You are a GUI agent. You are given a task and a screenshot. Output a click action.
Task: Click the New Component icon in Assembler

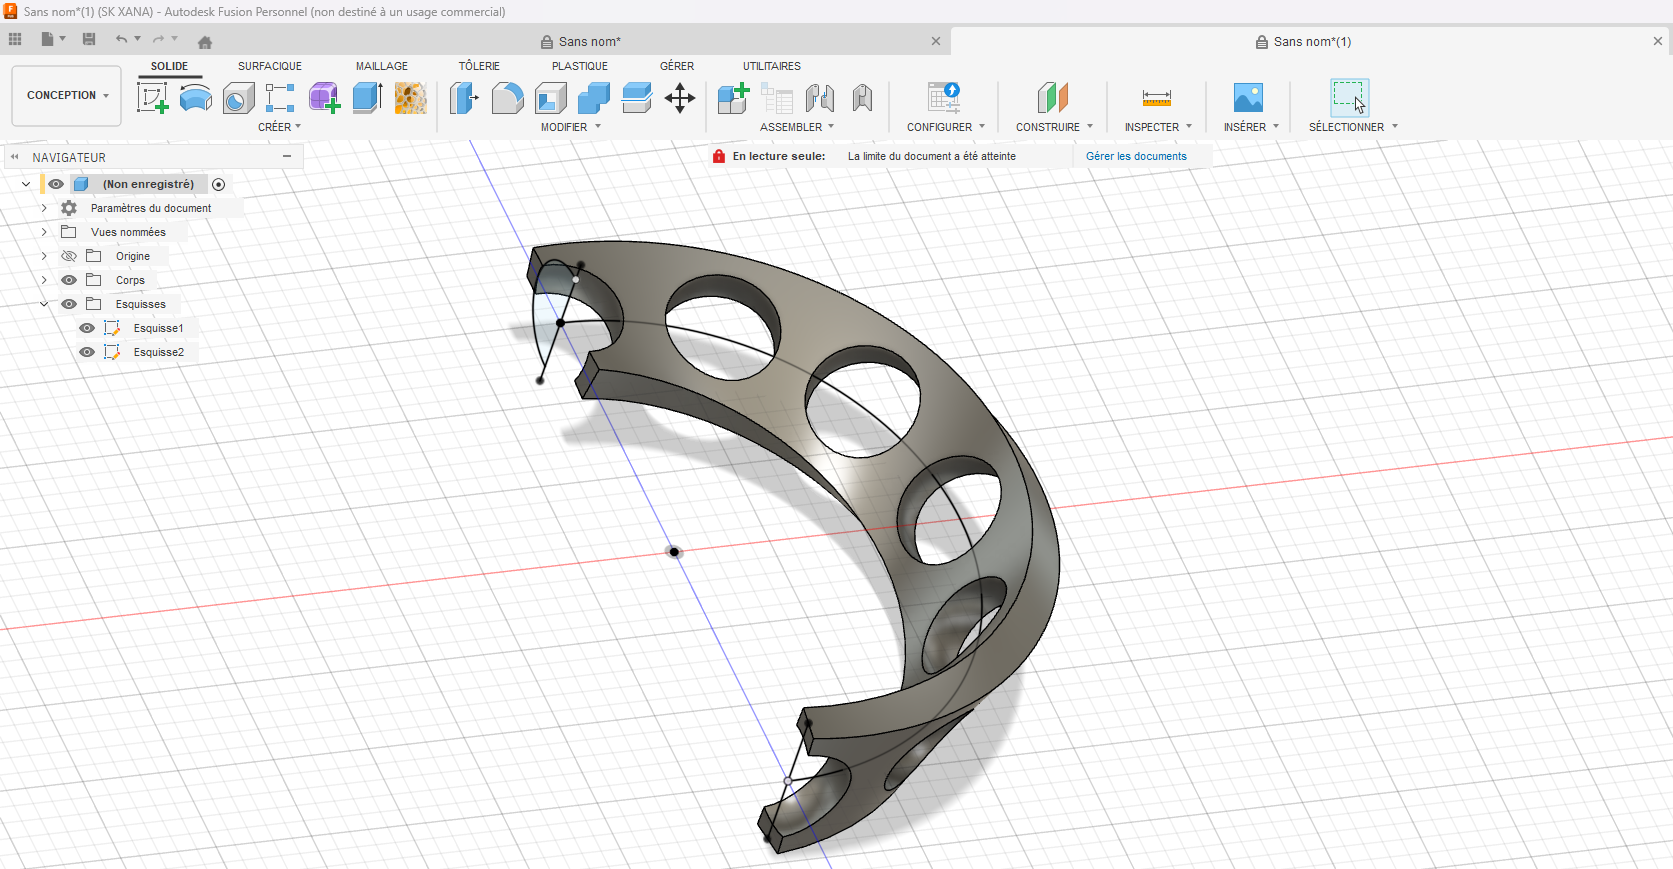(x=733, y=98)
